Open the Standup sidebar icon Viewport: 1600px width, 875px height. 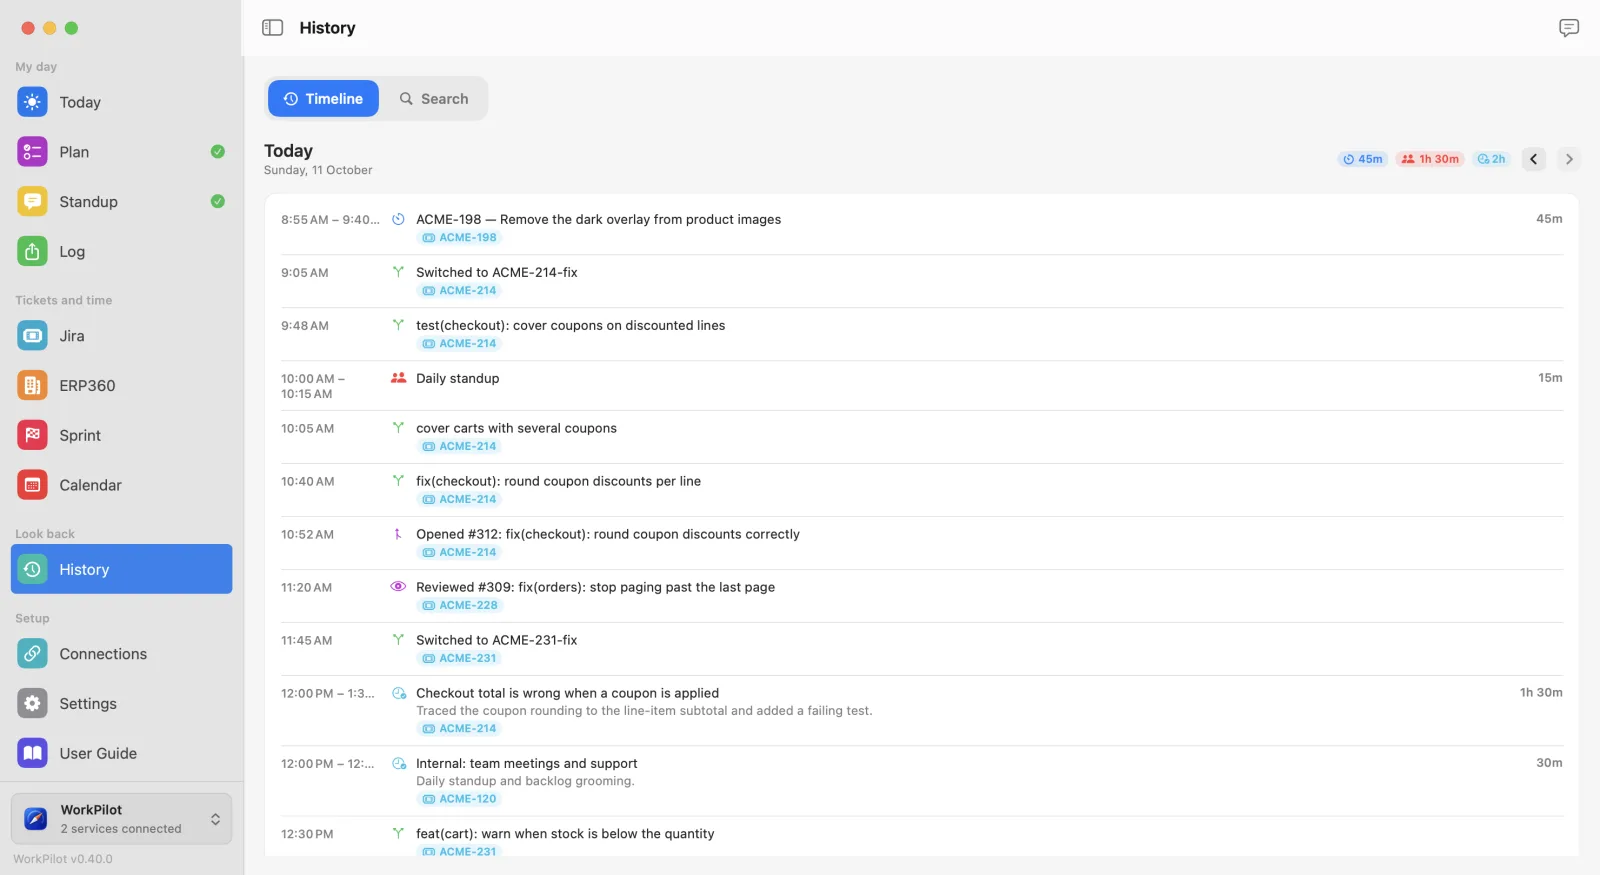[32, 202]
